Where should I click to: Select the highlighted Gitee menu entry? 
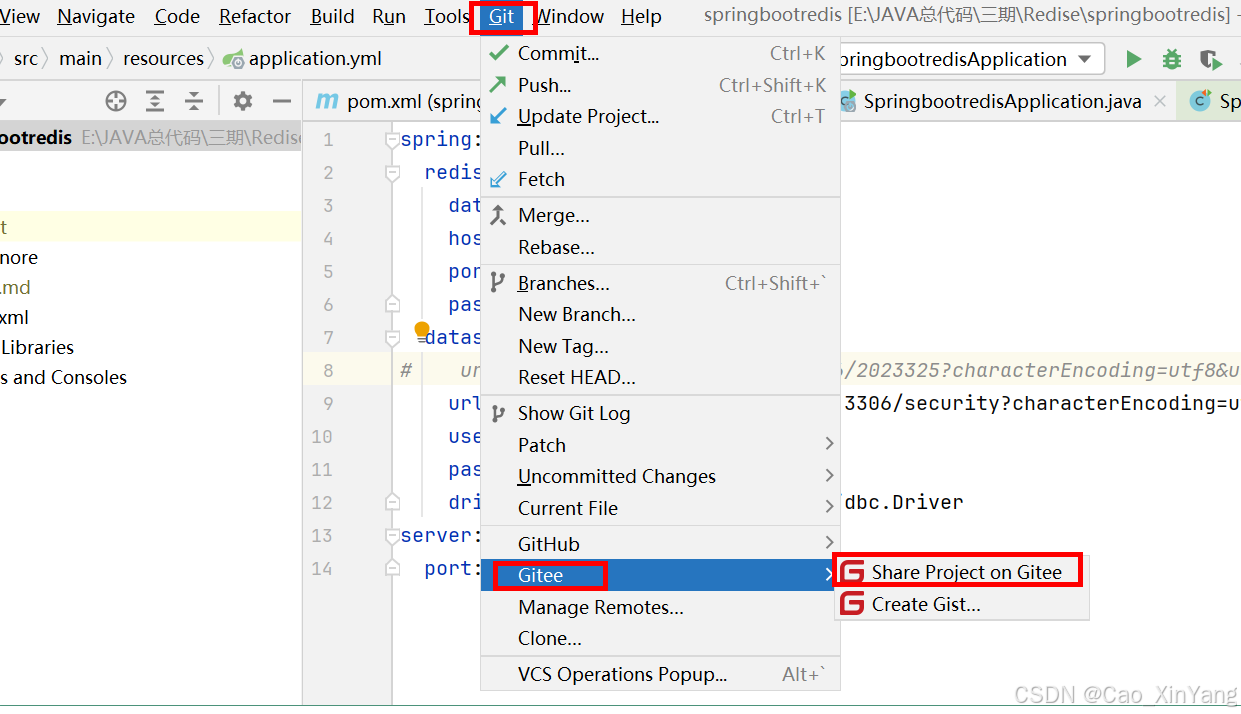click(660, 575)
